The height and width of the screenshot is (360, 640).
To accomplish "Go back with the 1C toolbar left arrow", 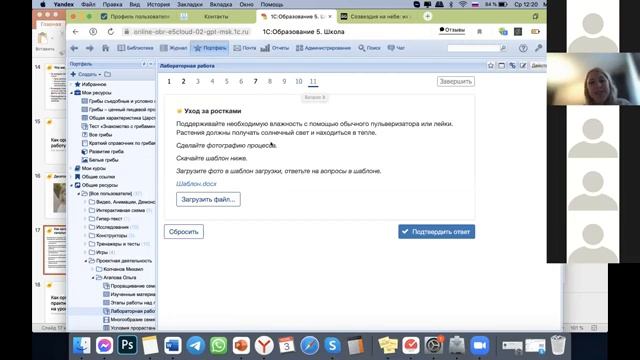I will [74, 48].
